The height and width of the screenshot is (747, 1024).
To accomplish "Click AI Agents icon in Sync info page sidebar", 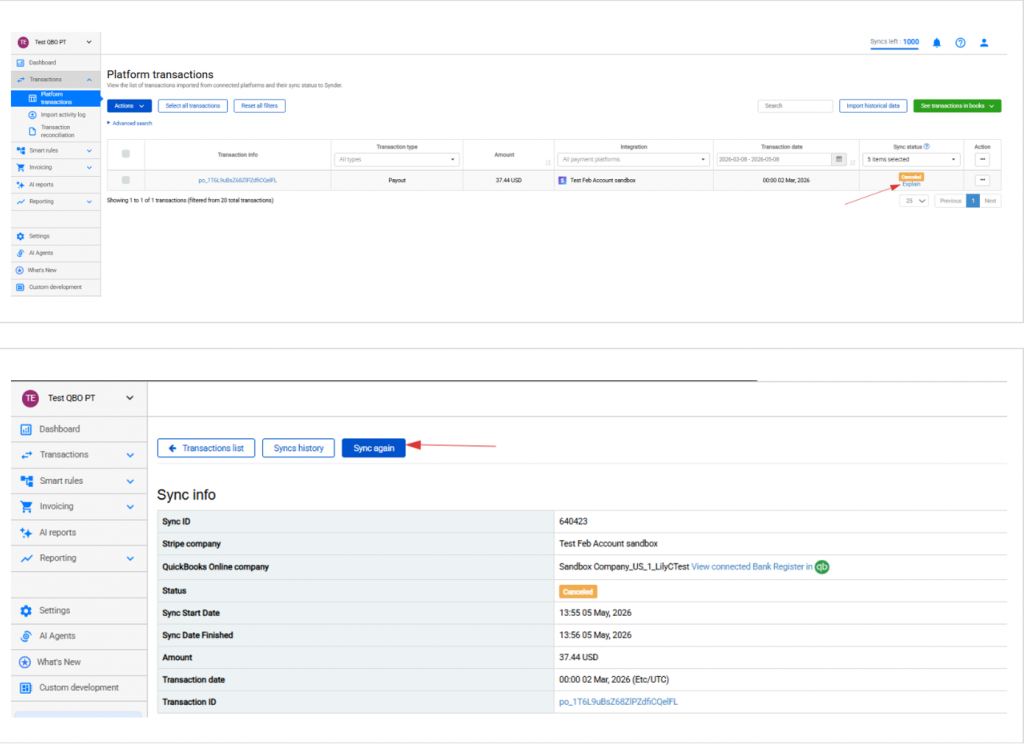I will coord(26,637).
